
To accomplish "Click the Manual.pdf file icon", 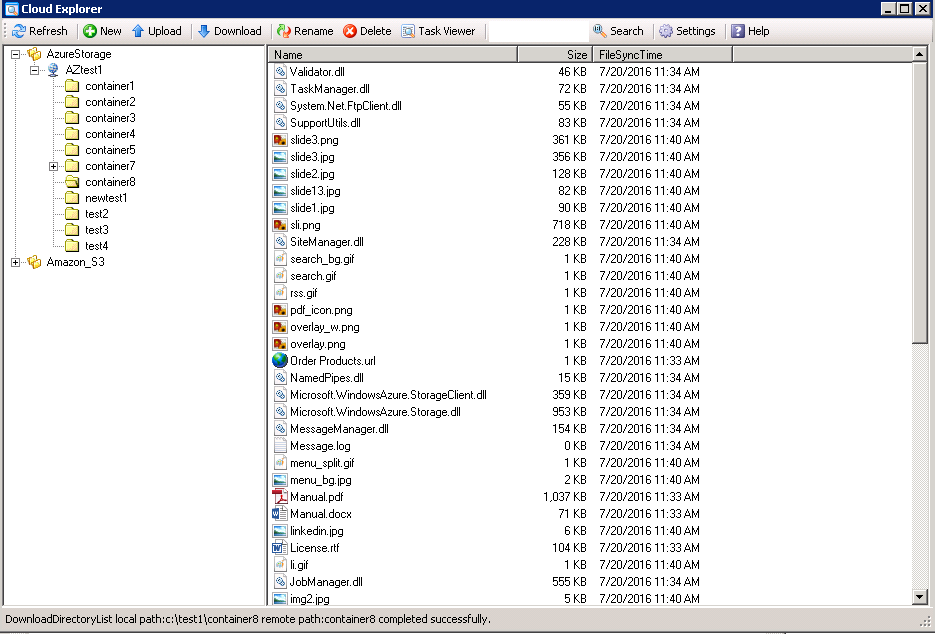I will pyautogui.click(x=280, y=497).
